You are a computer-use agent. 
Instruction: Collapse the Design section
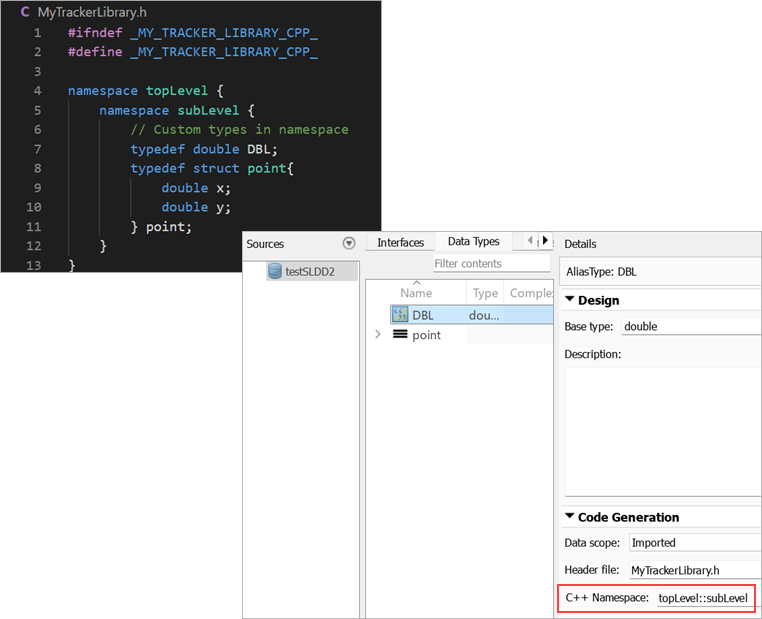click(x=570, y=299)
